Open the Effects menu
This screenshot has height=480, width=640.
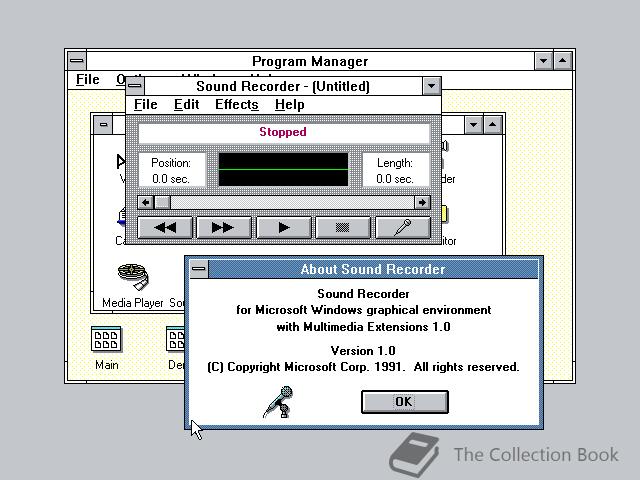pos(237,104)
